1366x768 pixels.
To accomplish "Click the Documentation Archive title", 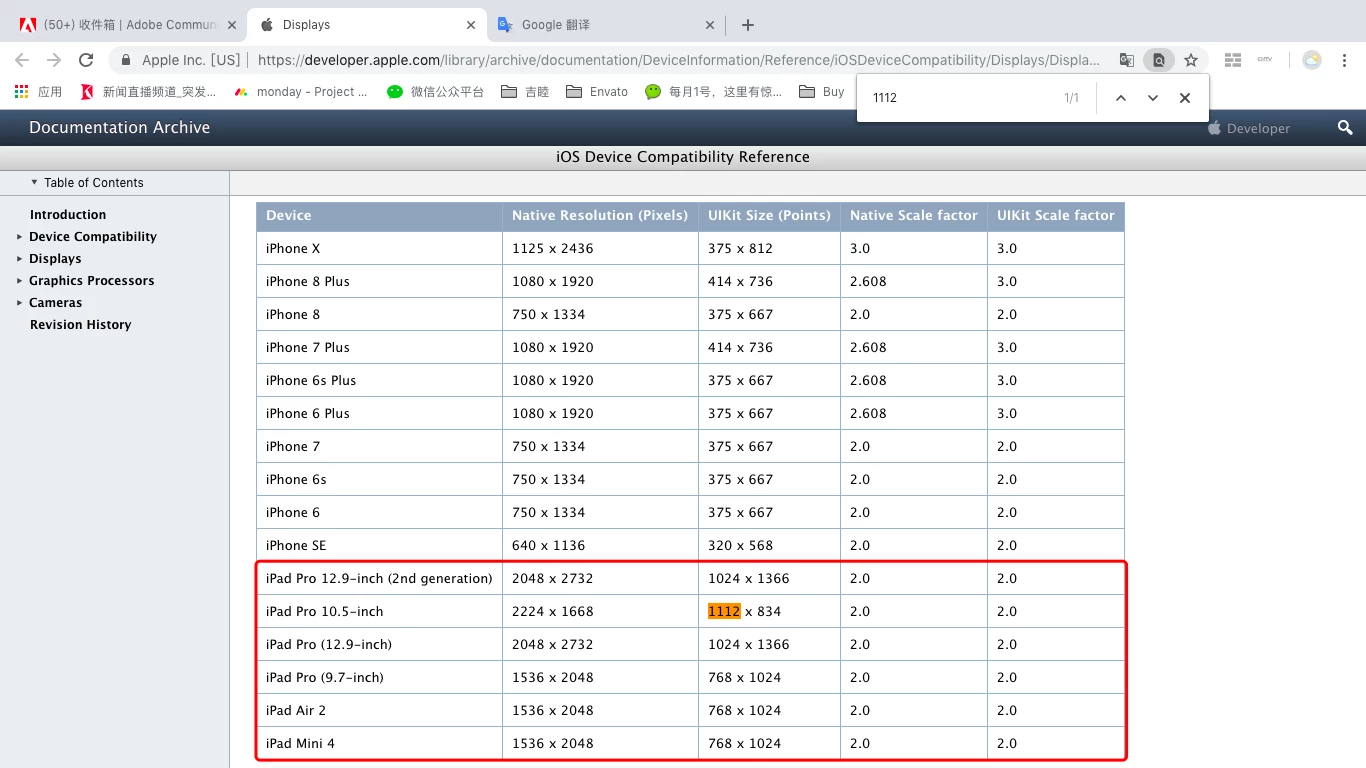I will coord(119,127).
